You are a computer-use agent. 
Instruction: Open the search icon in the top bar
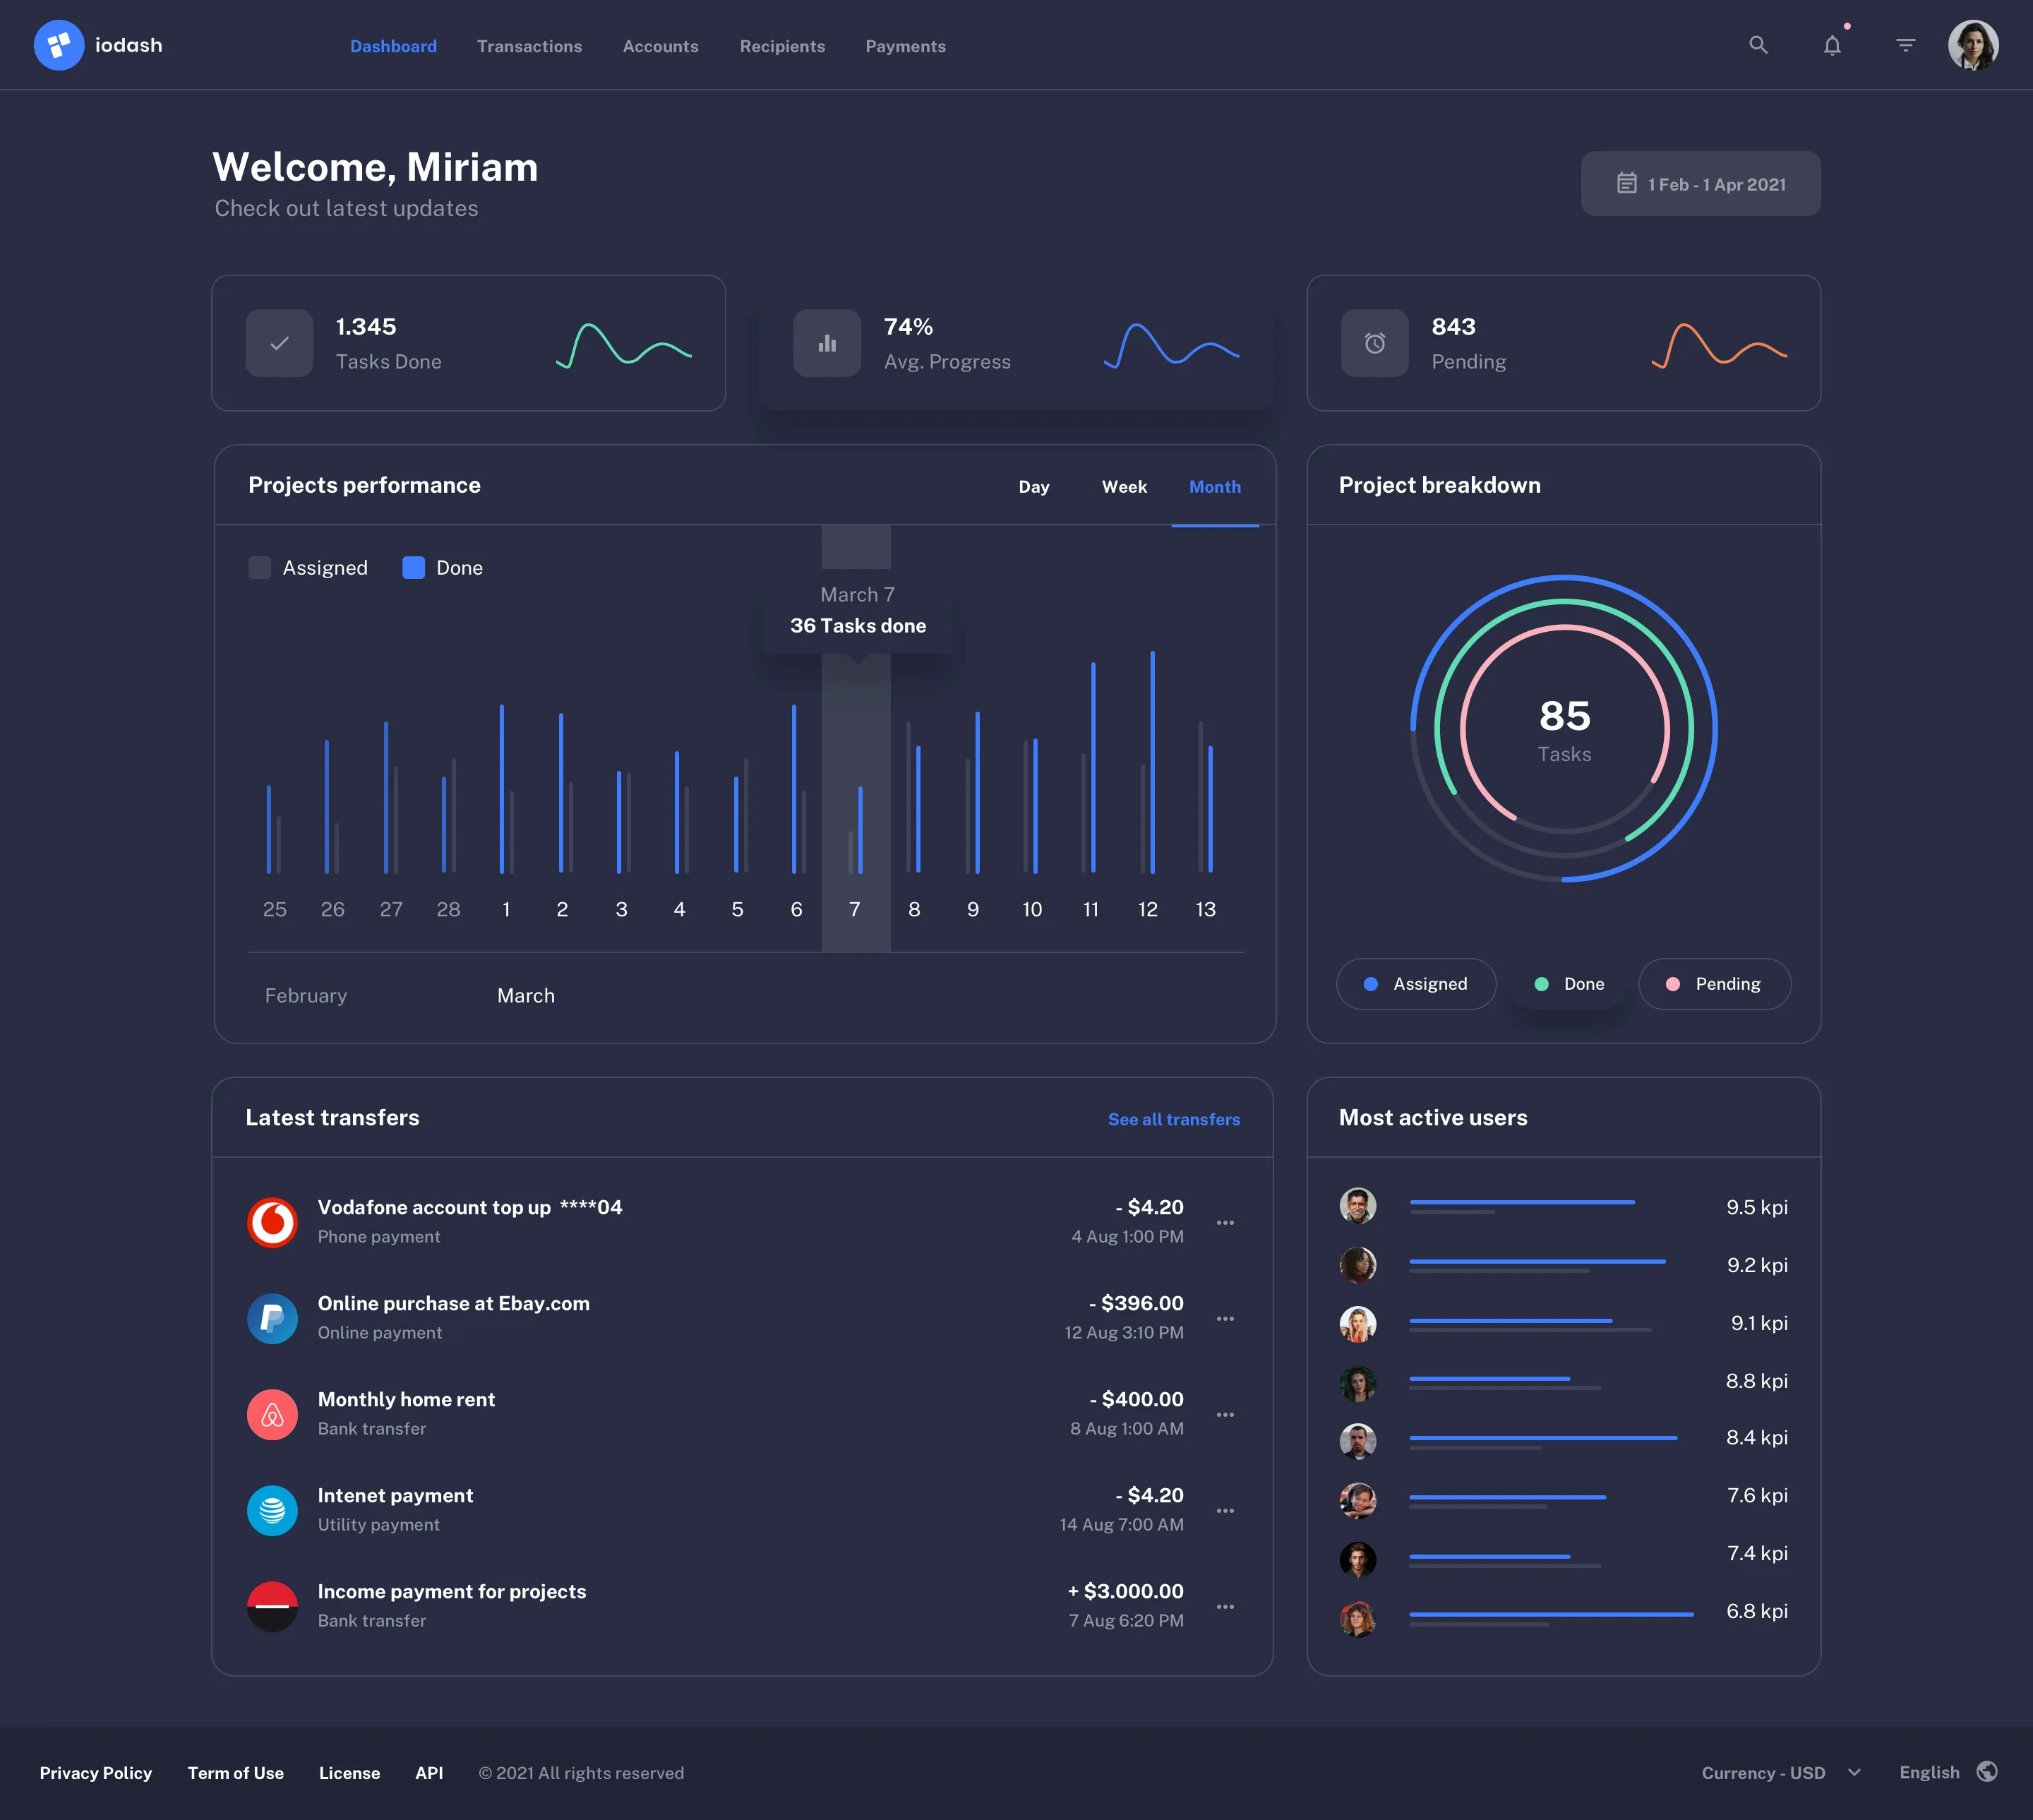coord(1759,45)
